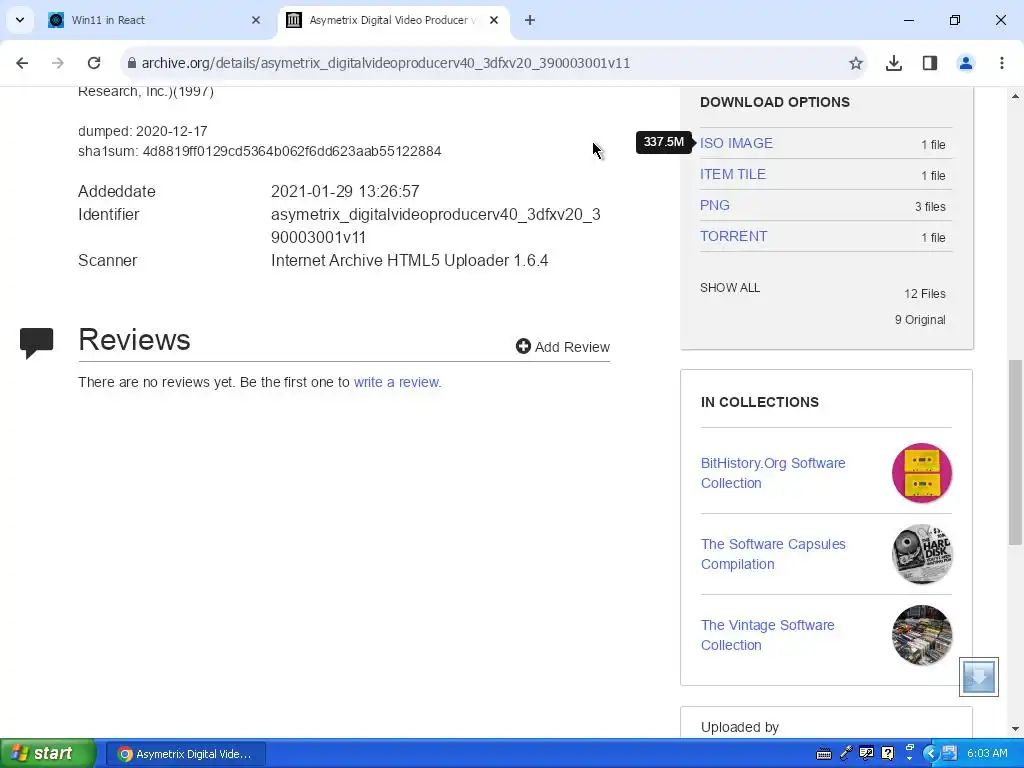Open The Software Capsules Compilation link
Viewport: 1024px width, 768px height.
[773, 554]
